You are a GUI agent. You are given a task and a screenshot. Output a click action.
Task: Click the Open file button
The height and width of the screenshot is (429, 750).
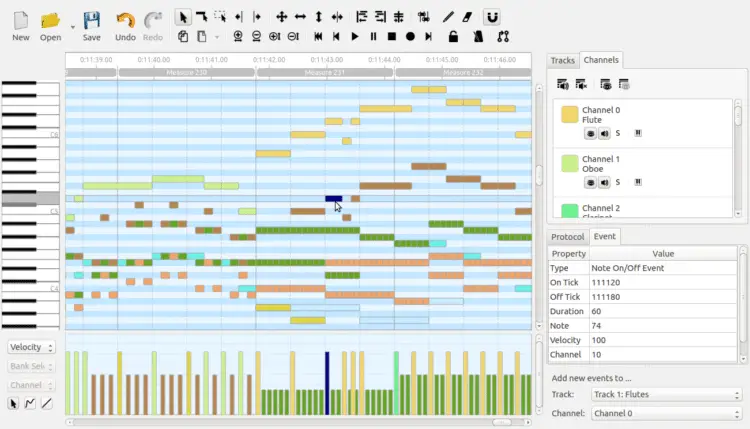[50, 24]
